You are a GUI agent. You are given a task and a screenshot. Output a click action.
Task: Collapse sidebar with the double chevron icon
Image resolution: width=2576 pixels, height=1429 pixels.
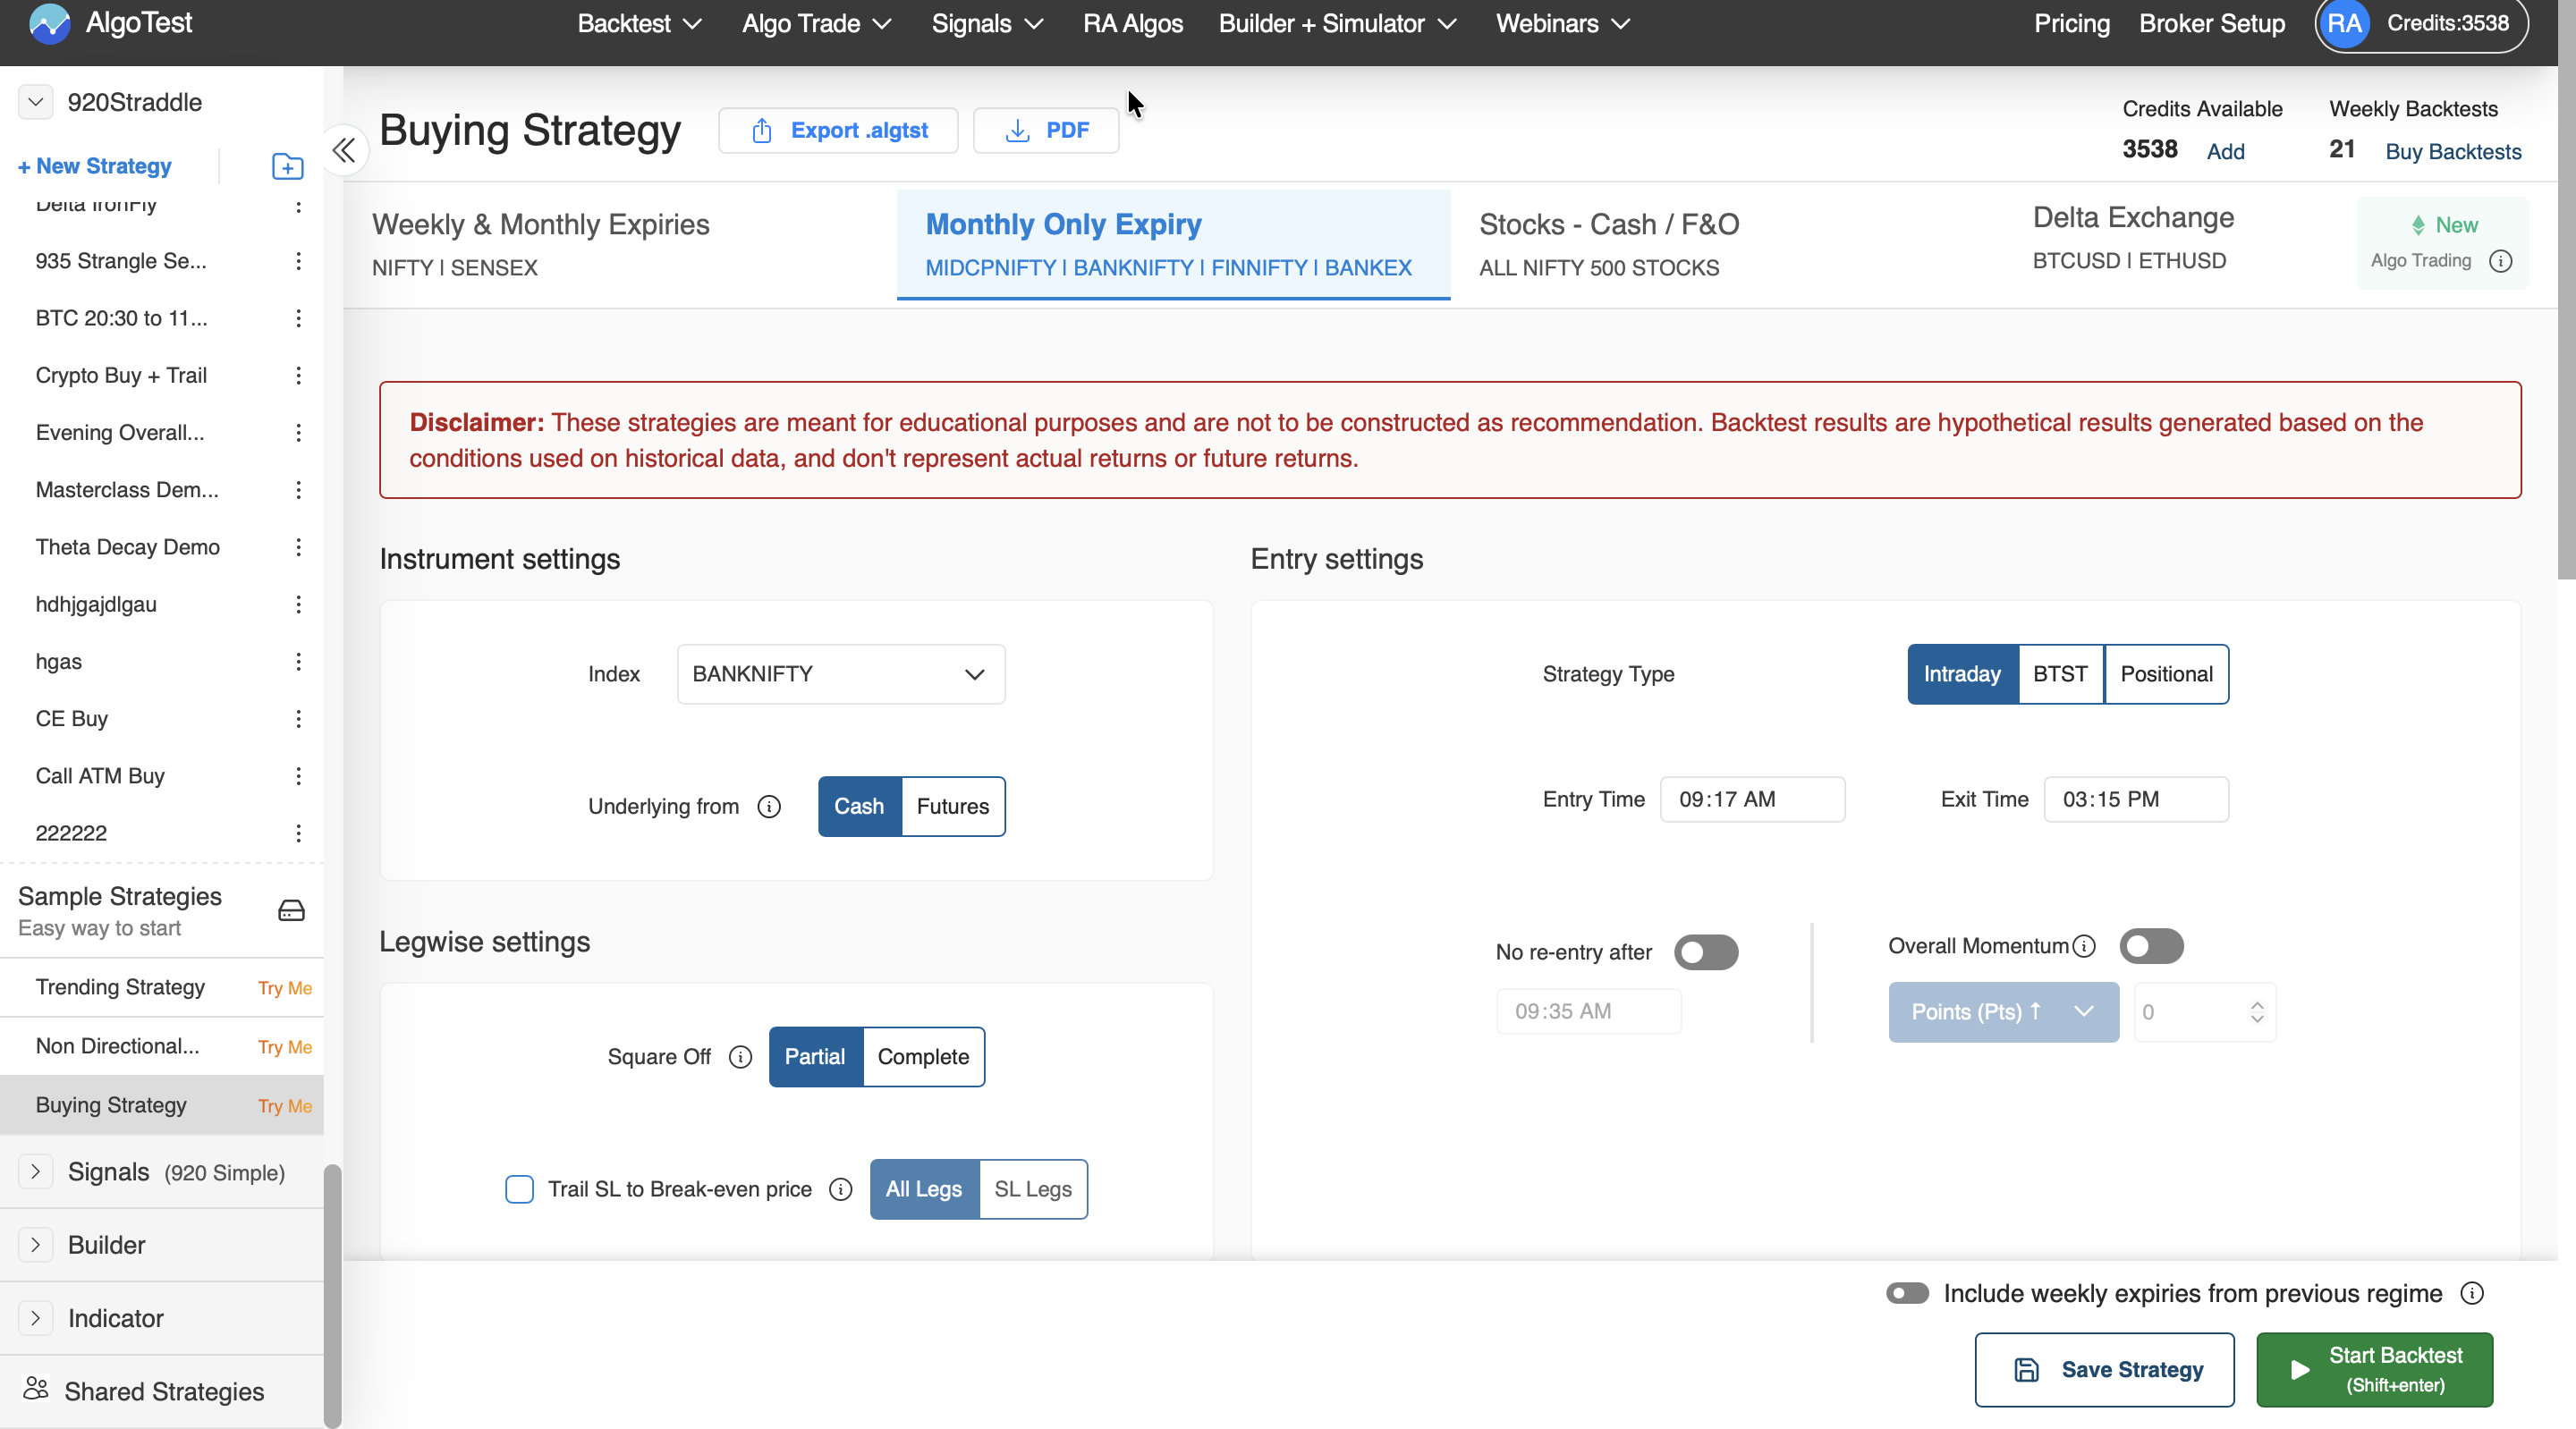click(x=344, y=150)
